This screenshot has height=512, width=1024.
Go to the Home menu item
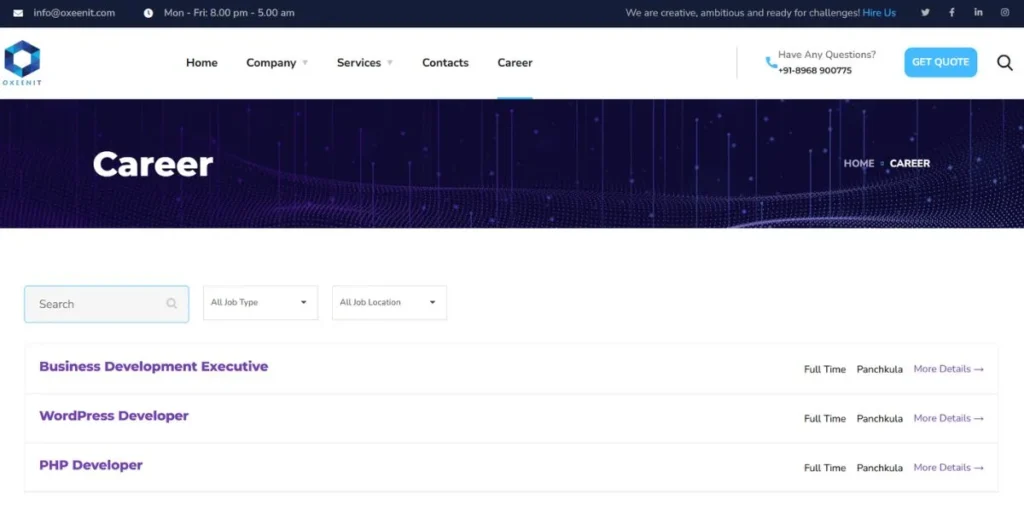point(201,63)
